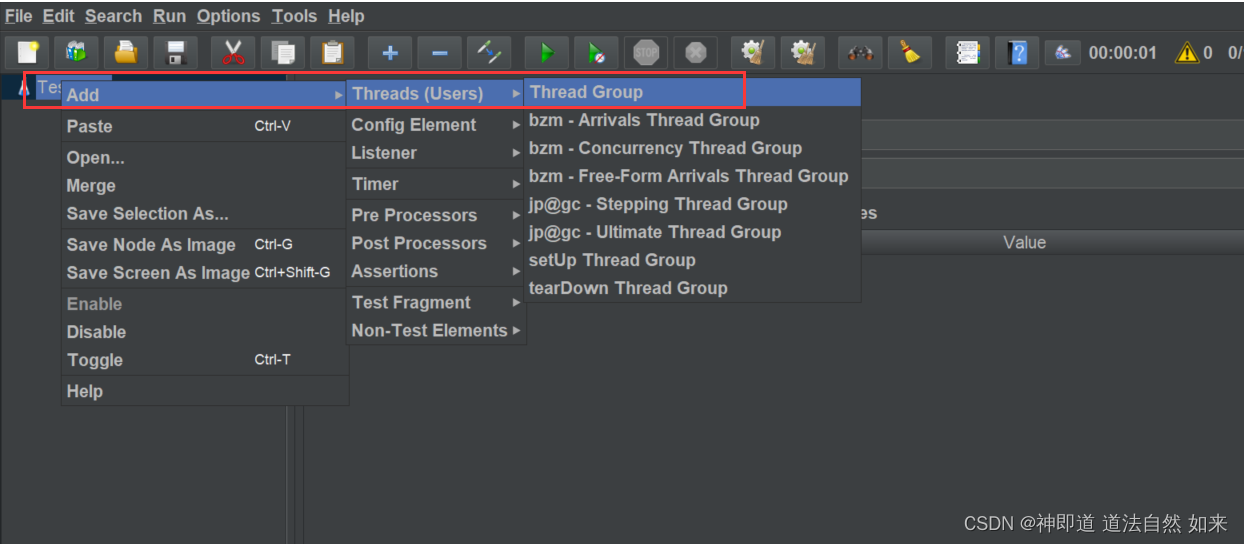The width and height of the screenshot is (1244, 544).
Task: Expand the Pre Processors submenu
Action: [435, 215]
